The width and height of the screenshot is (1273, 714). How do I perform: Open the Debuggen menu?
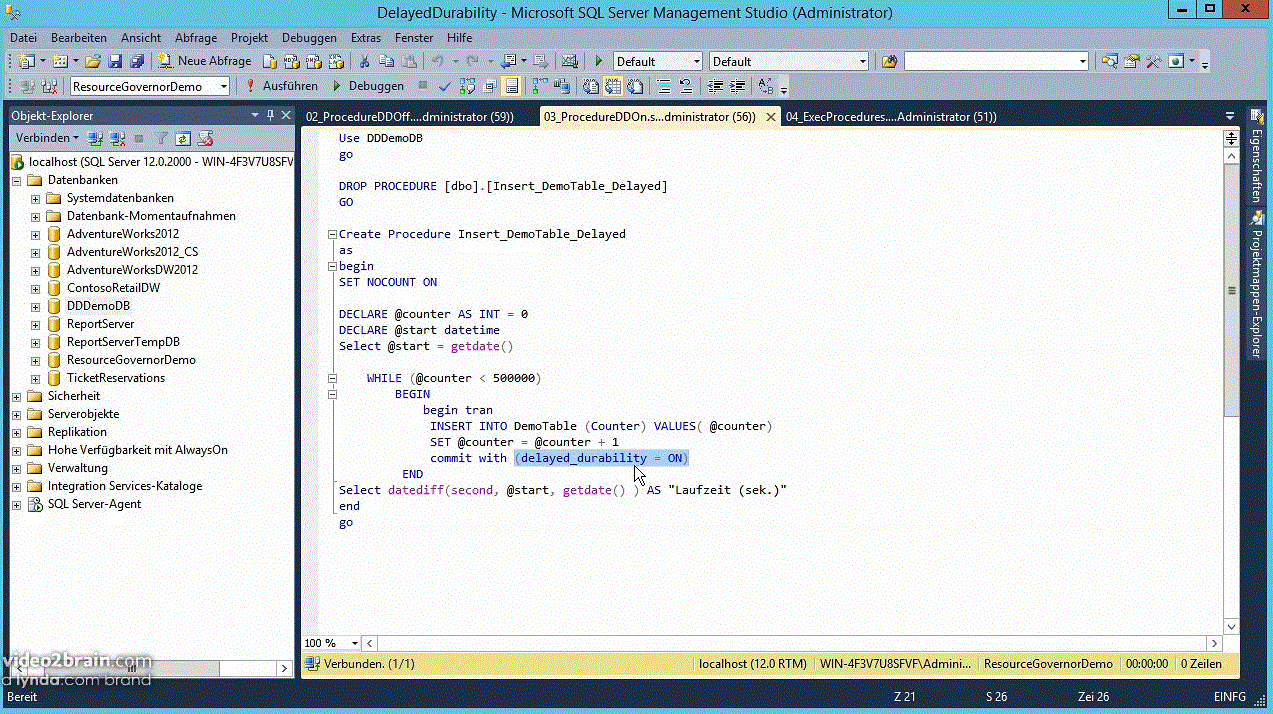(309, 37)
